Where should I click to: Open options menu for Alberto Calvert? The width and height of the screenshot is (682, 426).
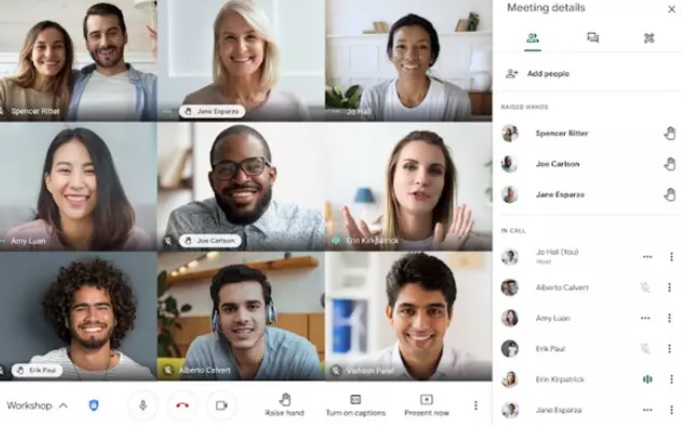point(669,288)
